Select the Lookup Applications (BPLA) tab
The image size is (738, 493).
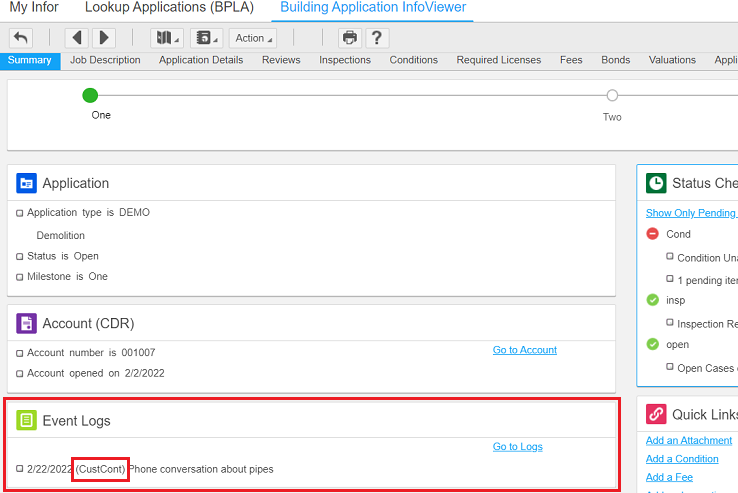click(x=169, y=8)
